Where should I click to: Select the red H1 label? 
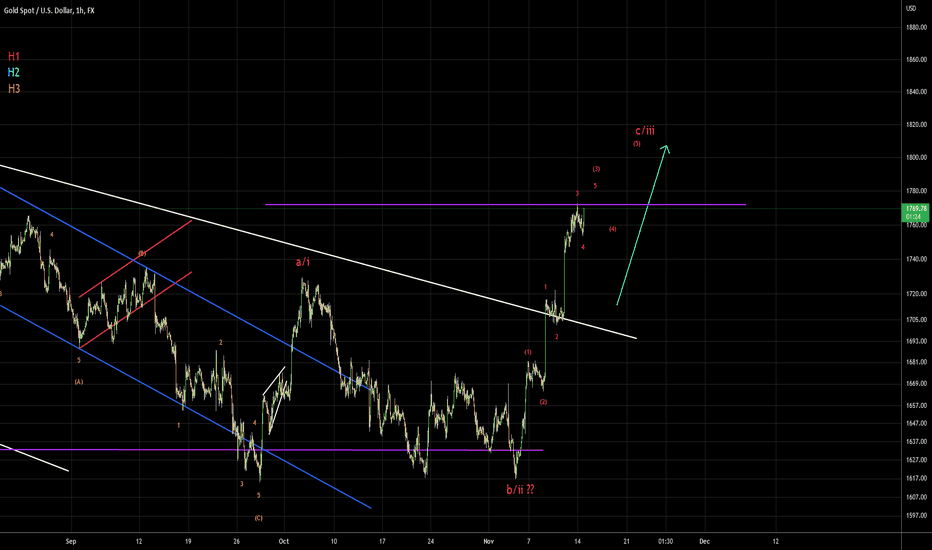pos(14,56)
